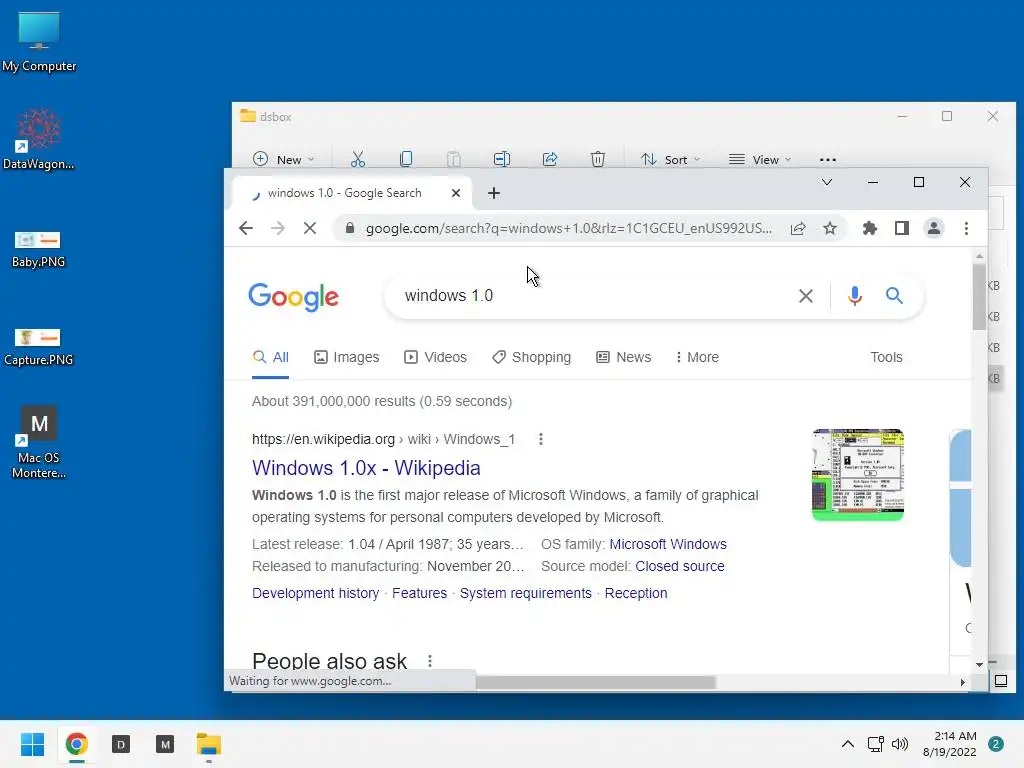Viewport: 1024px width, 768px height.
Task: Select DataWagon desktop shortcut
Action: tap(39, 140)
